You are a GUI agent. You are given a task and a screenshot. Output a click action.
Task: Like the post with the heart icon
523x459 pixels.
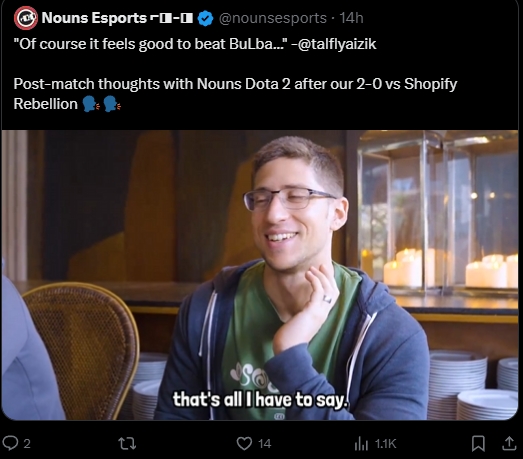tap(244, 444)
